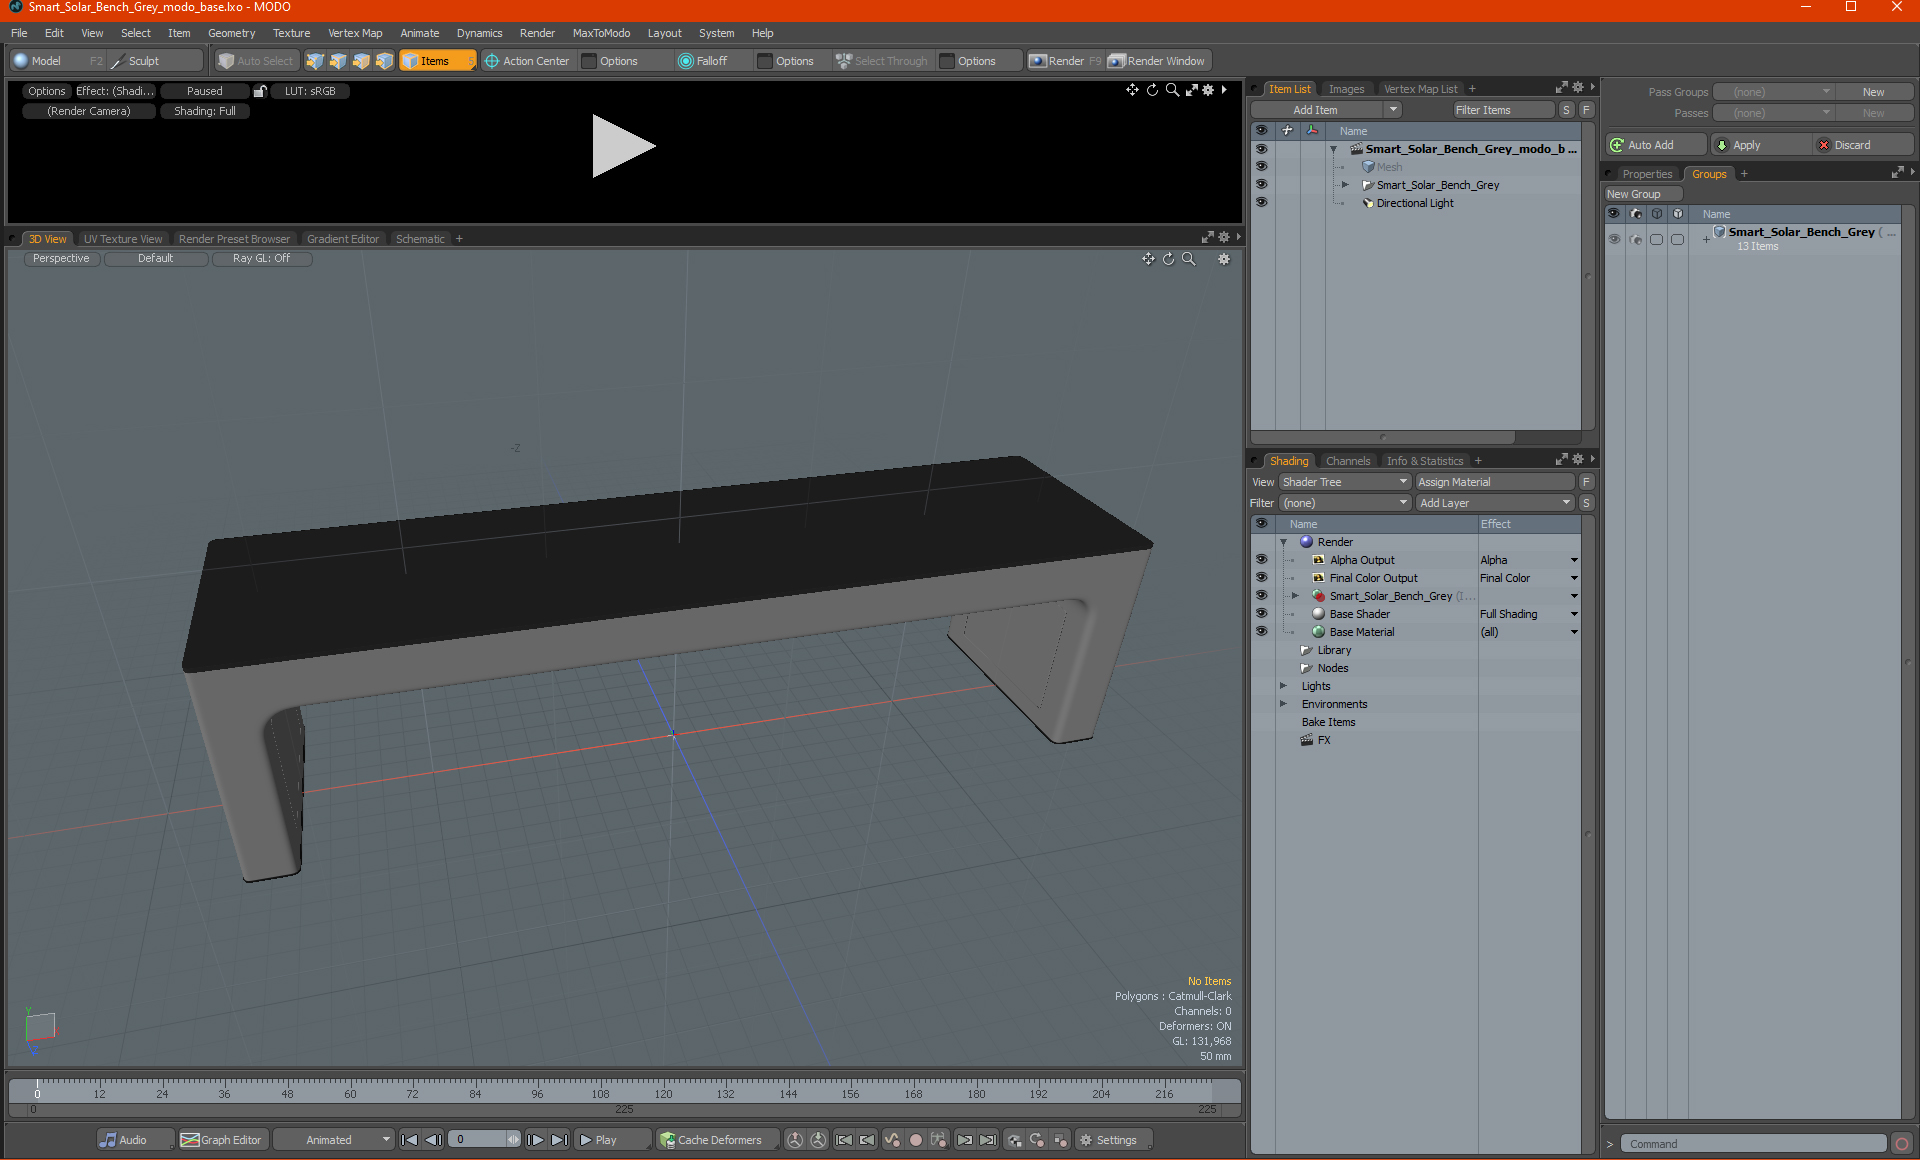
Task: Open Shader Tree view dropdown
Action: [x=1345, y=482]
